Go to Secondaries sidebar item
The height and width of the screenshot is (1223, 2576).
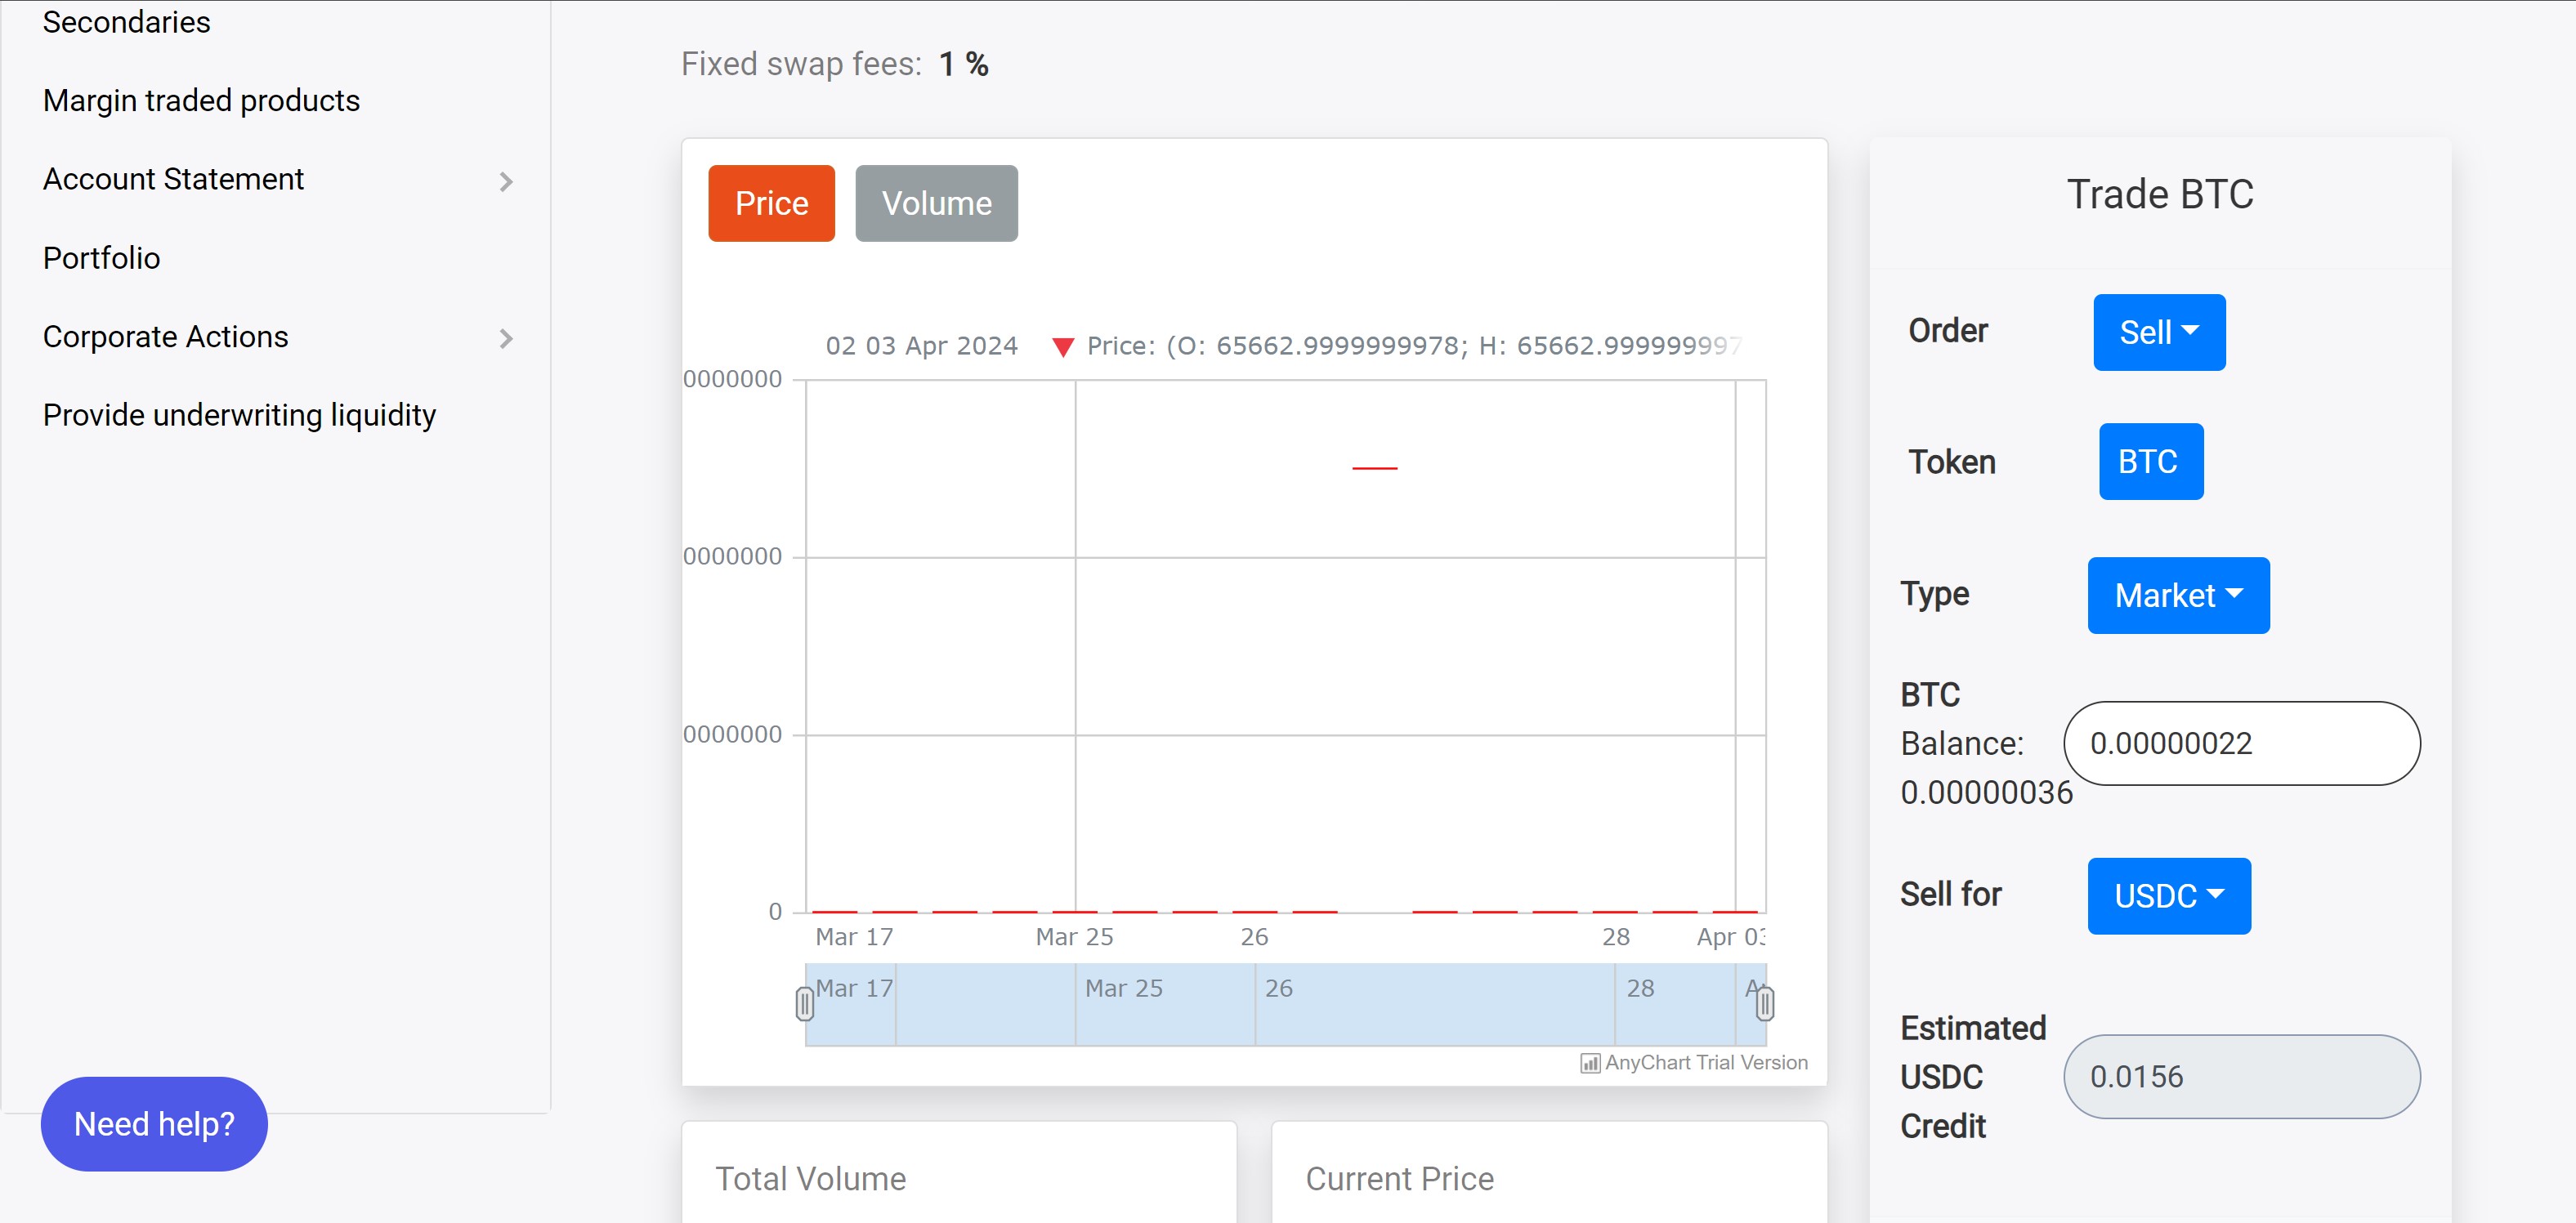(126, 21)
